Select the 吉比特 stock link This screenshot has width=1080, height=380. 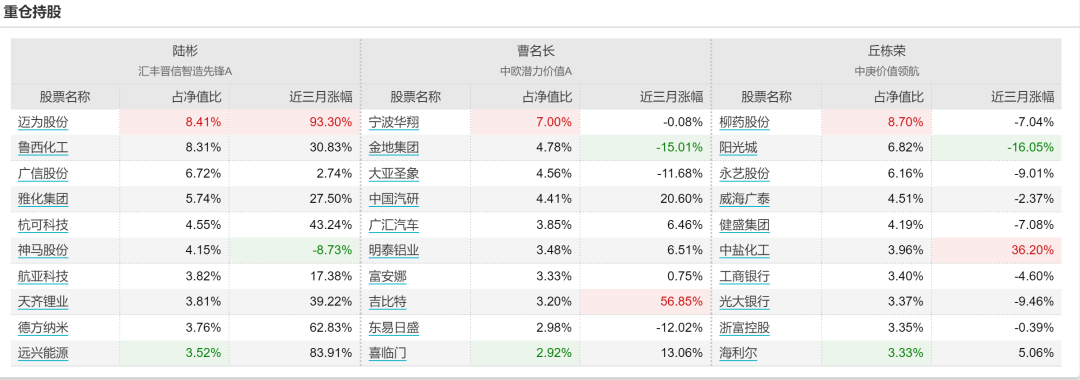[388, 302]
